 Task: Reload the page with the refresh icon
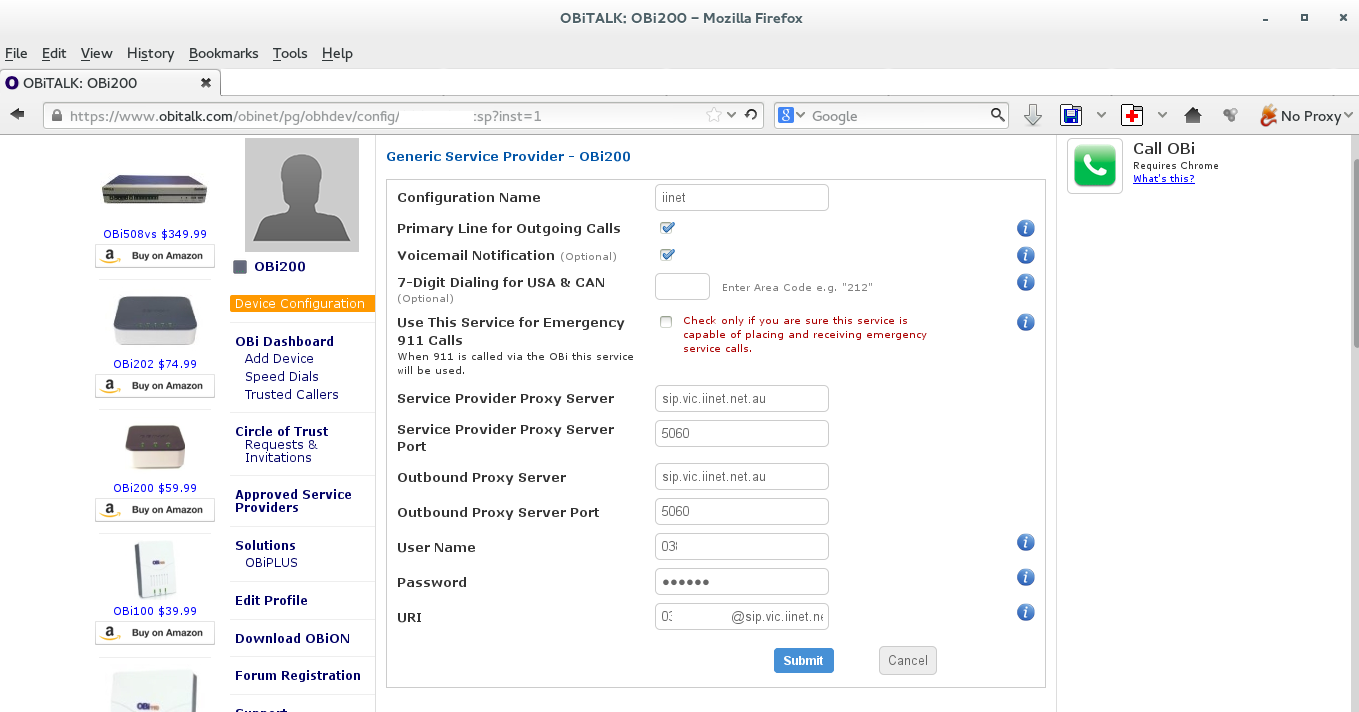point(751,116)
